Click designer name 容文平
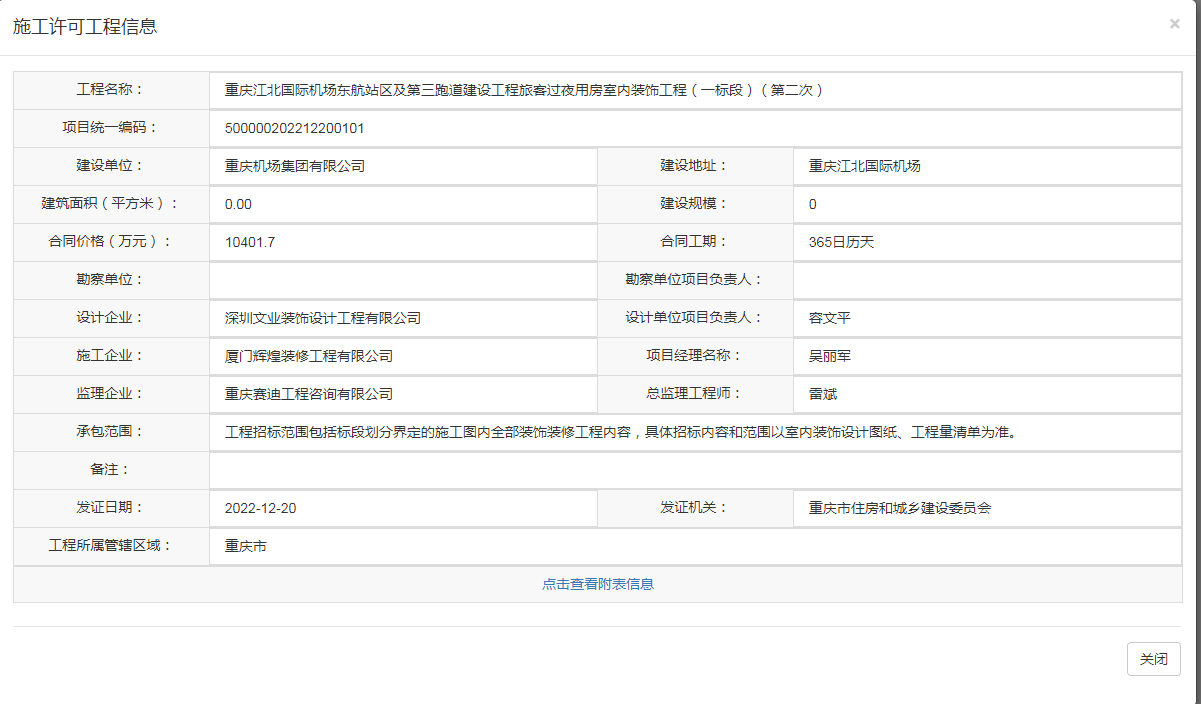 point(830,318)
